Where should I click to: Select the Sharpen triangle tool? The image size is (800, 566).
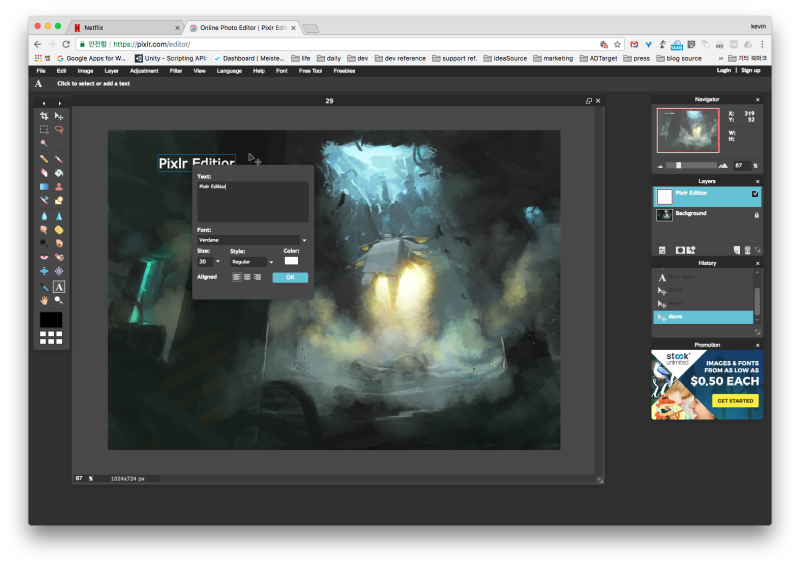click(x=59, y=216)
